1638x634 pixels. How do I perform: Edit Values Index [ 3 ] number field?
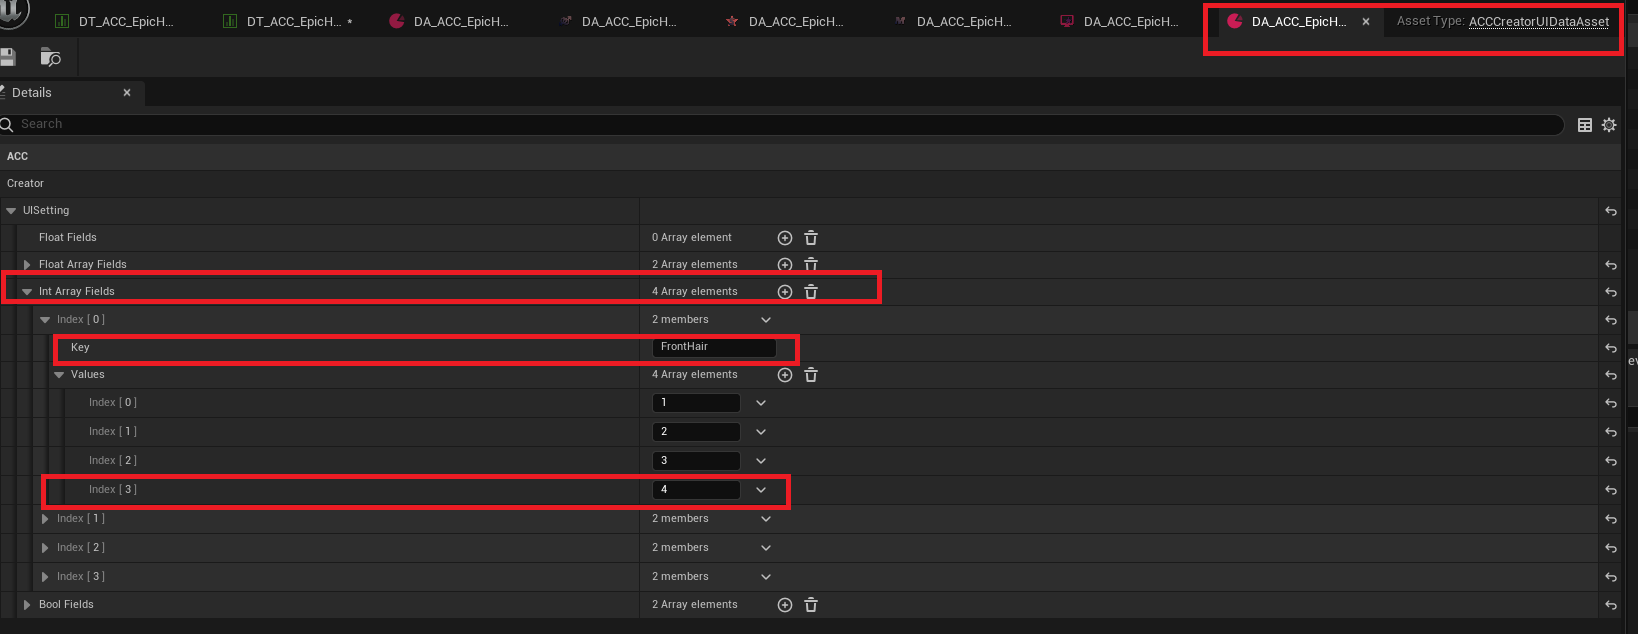pos(696,490)
